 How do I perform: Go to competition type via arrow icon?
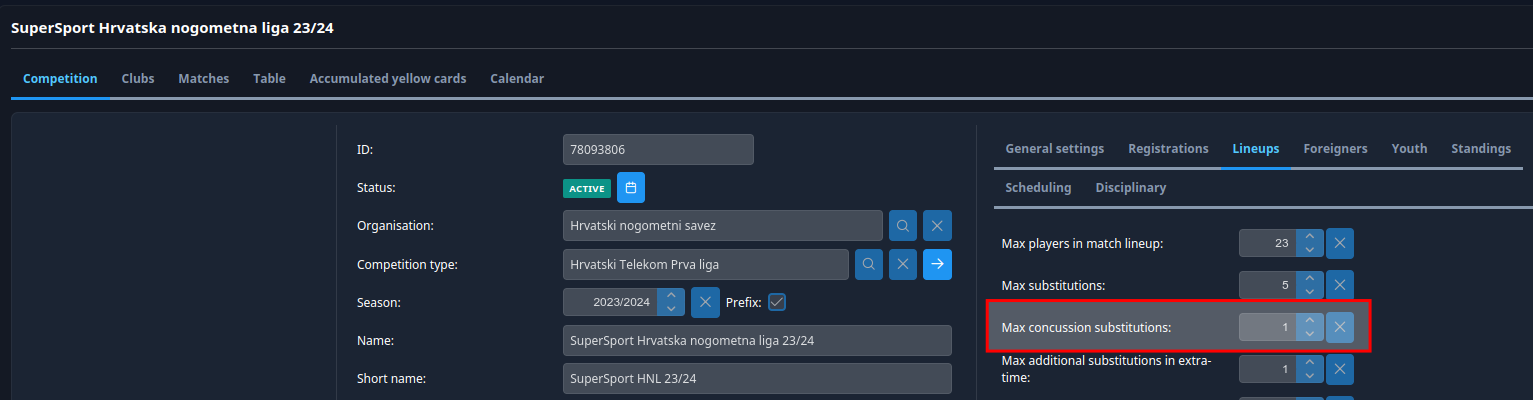pos(937,264)
